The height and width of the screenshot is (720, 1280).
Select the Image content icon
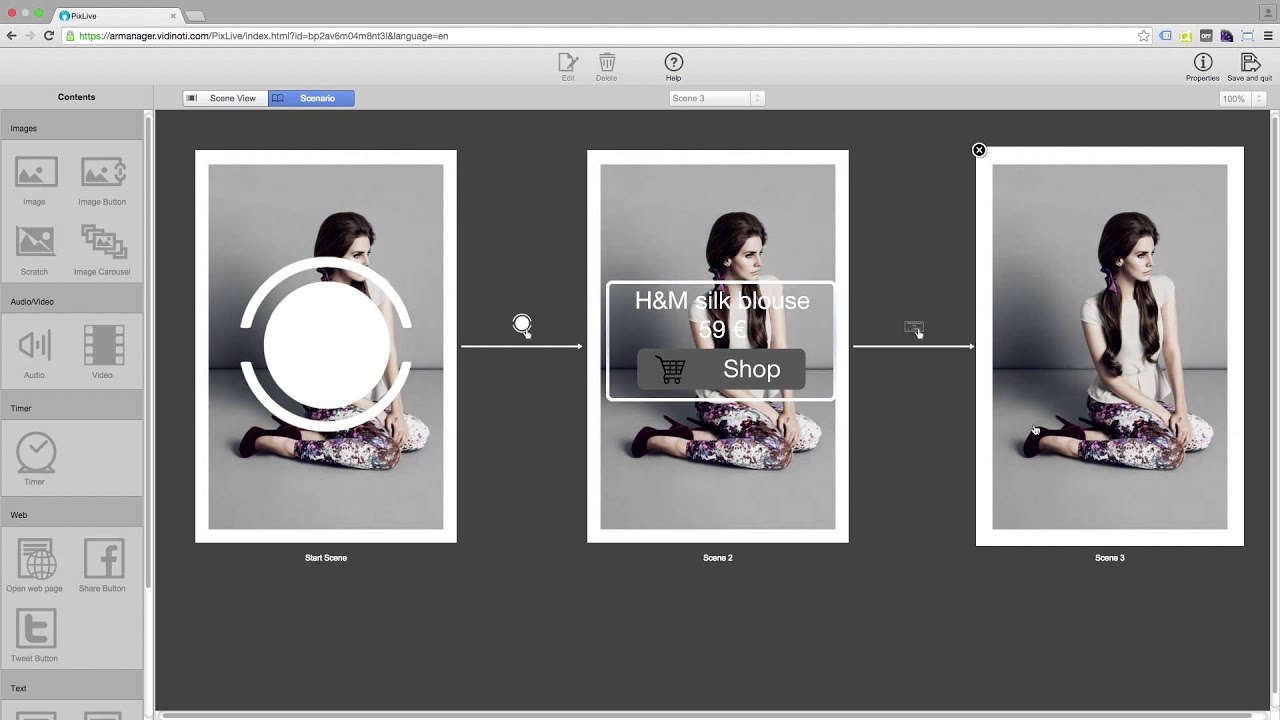pyautogui.click(x=35, y=172)
